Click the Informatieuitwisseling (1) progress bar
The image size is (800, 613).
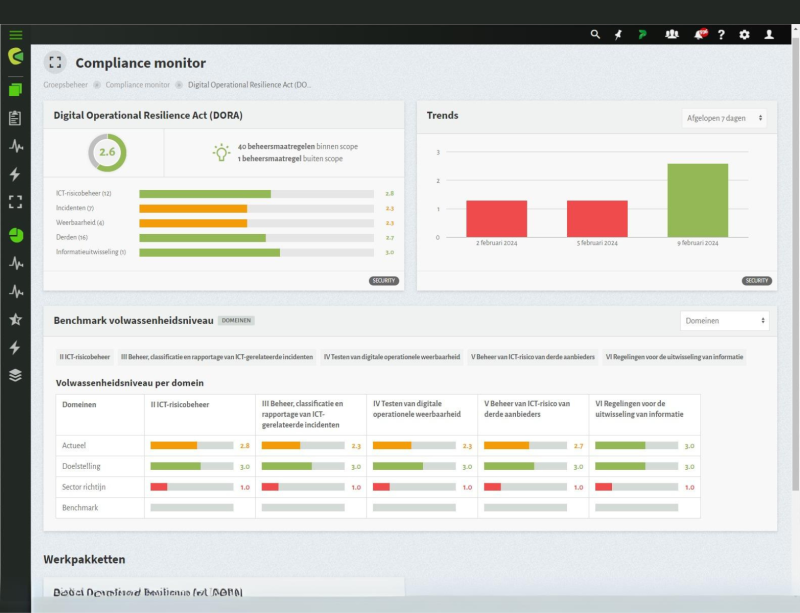(256, 253)
